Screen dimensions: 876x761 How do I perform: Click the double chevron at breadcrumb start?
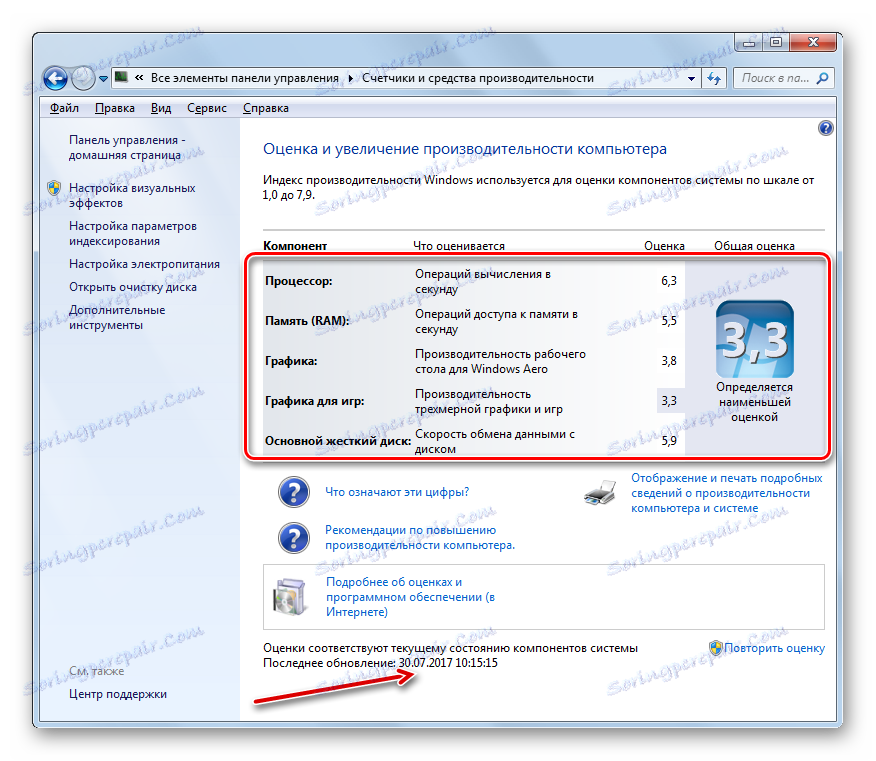point(139,78)
